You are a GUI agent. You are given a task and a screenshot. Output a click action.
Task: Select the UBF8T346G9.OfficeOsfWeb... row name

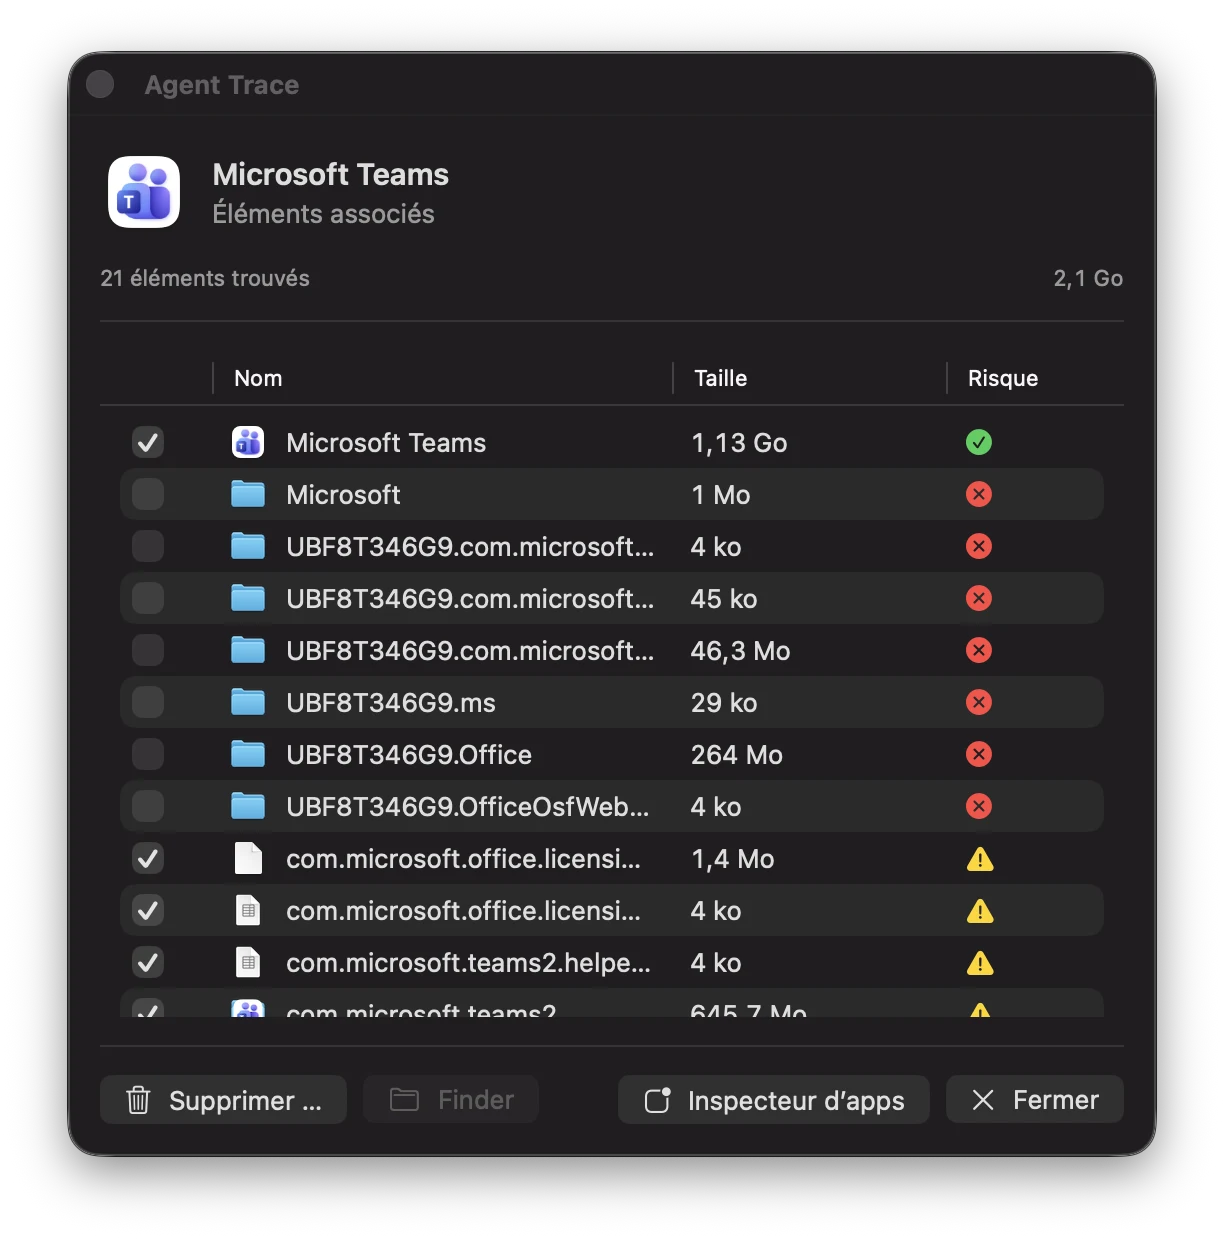point(468,807)
